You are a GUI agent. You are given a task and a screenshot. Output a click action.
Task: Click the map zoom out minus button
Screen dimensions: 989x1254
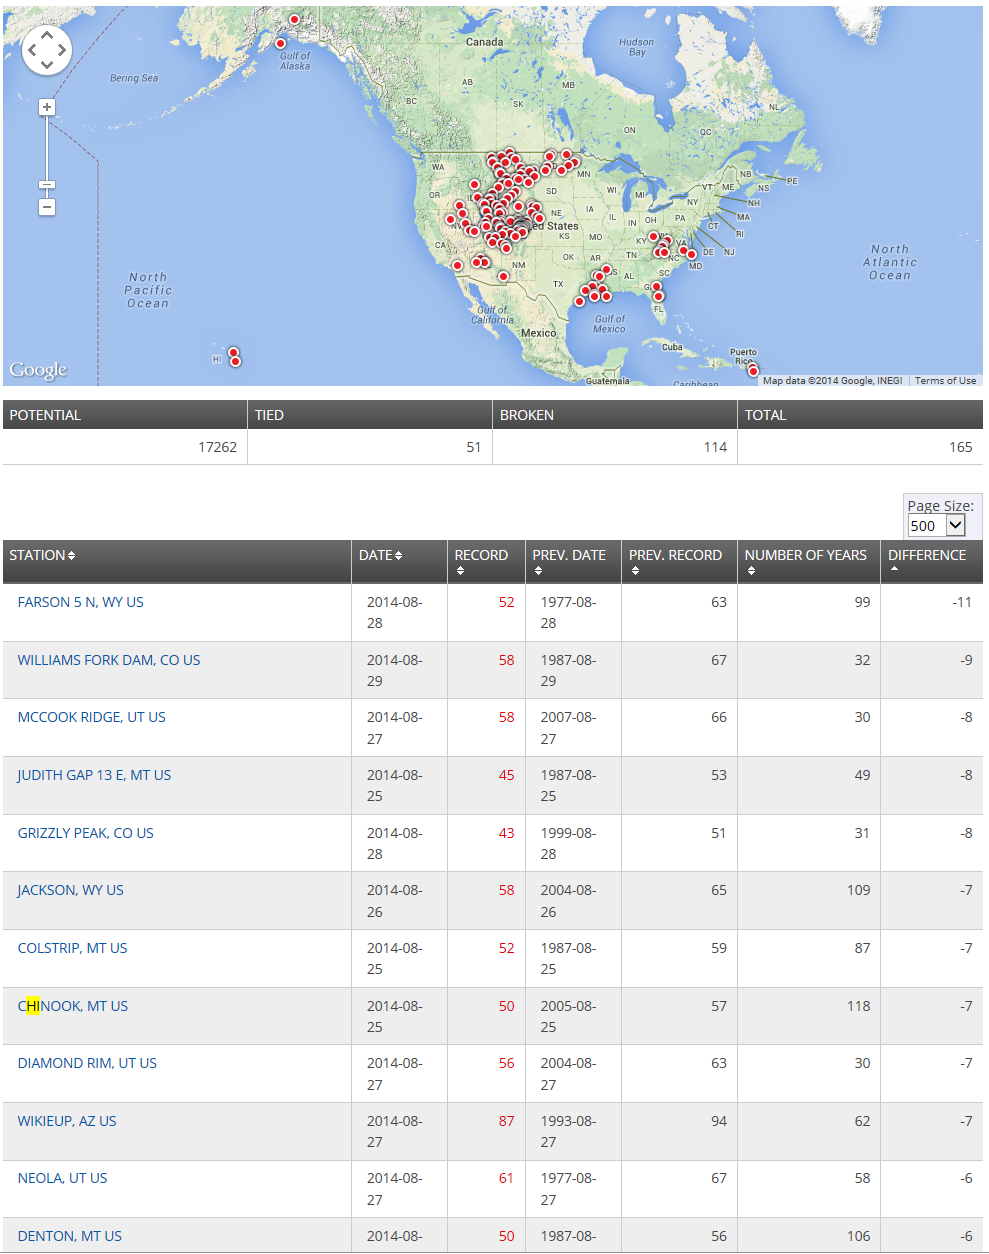pyautogui.click(x=46, y=207)
